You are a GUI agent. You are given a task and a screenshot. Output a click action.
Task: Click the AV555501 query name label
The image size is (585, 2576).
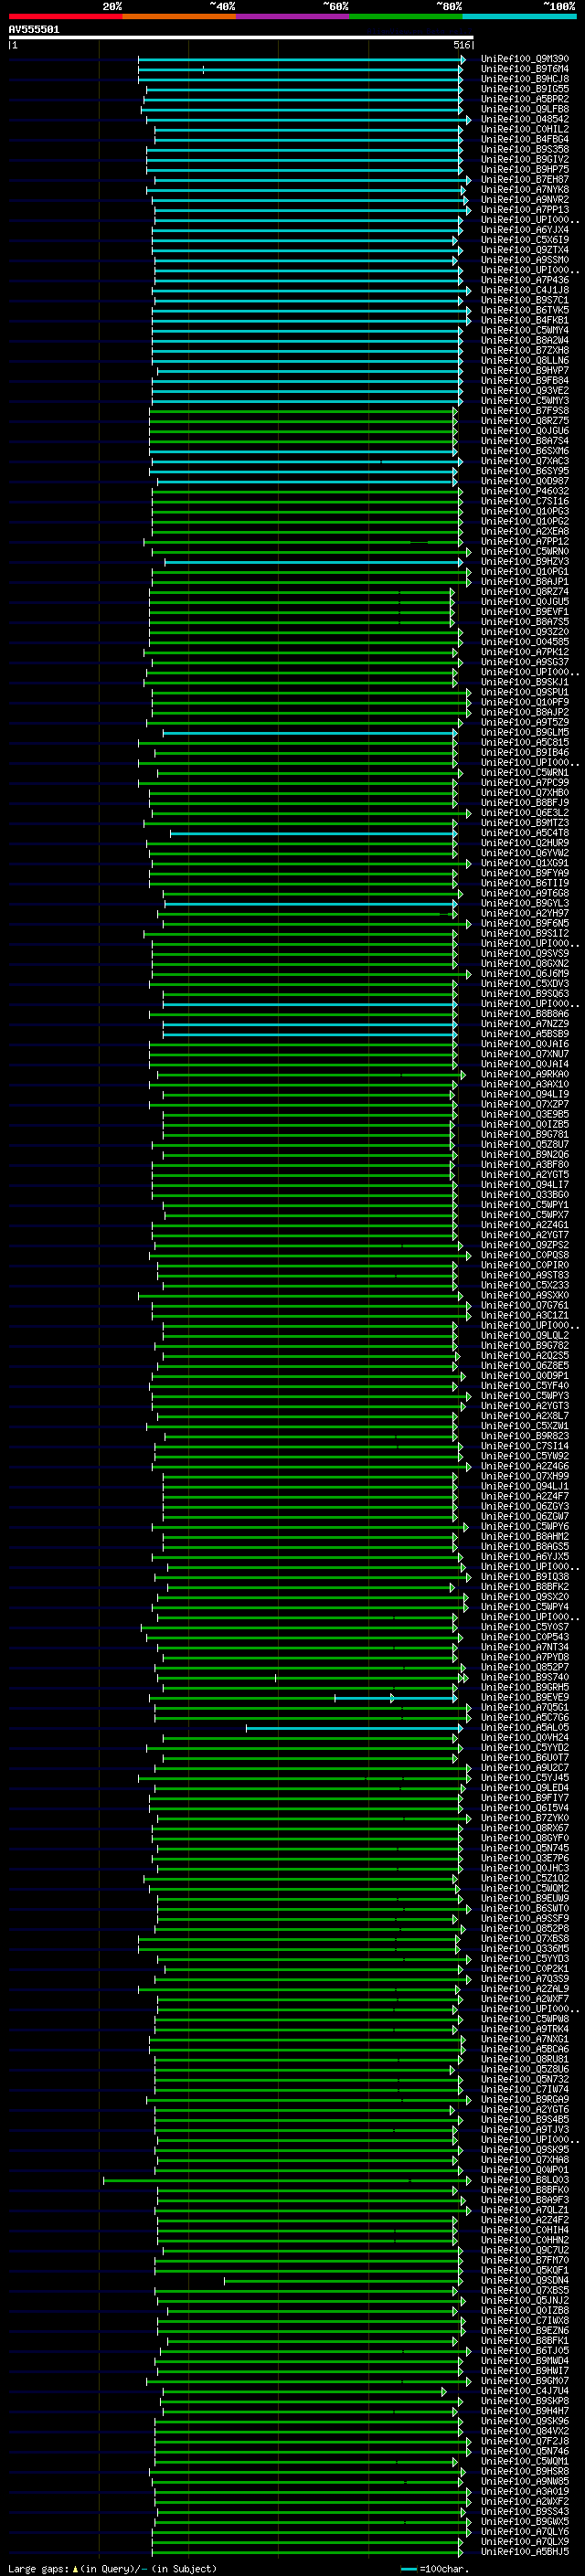(x=34, y=30)
